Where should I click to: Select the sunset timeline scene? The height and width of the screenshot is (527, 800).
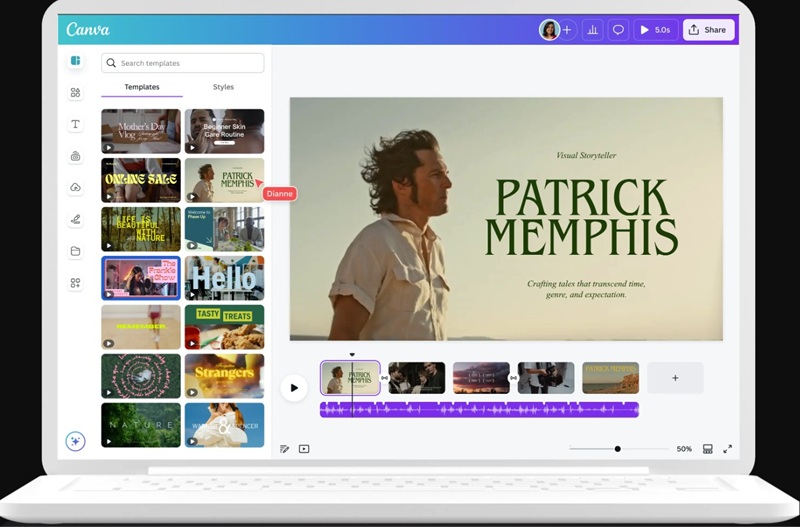[x=481, y=378]
